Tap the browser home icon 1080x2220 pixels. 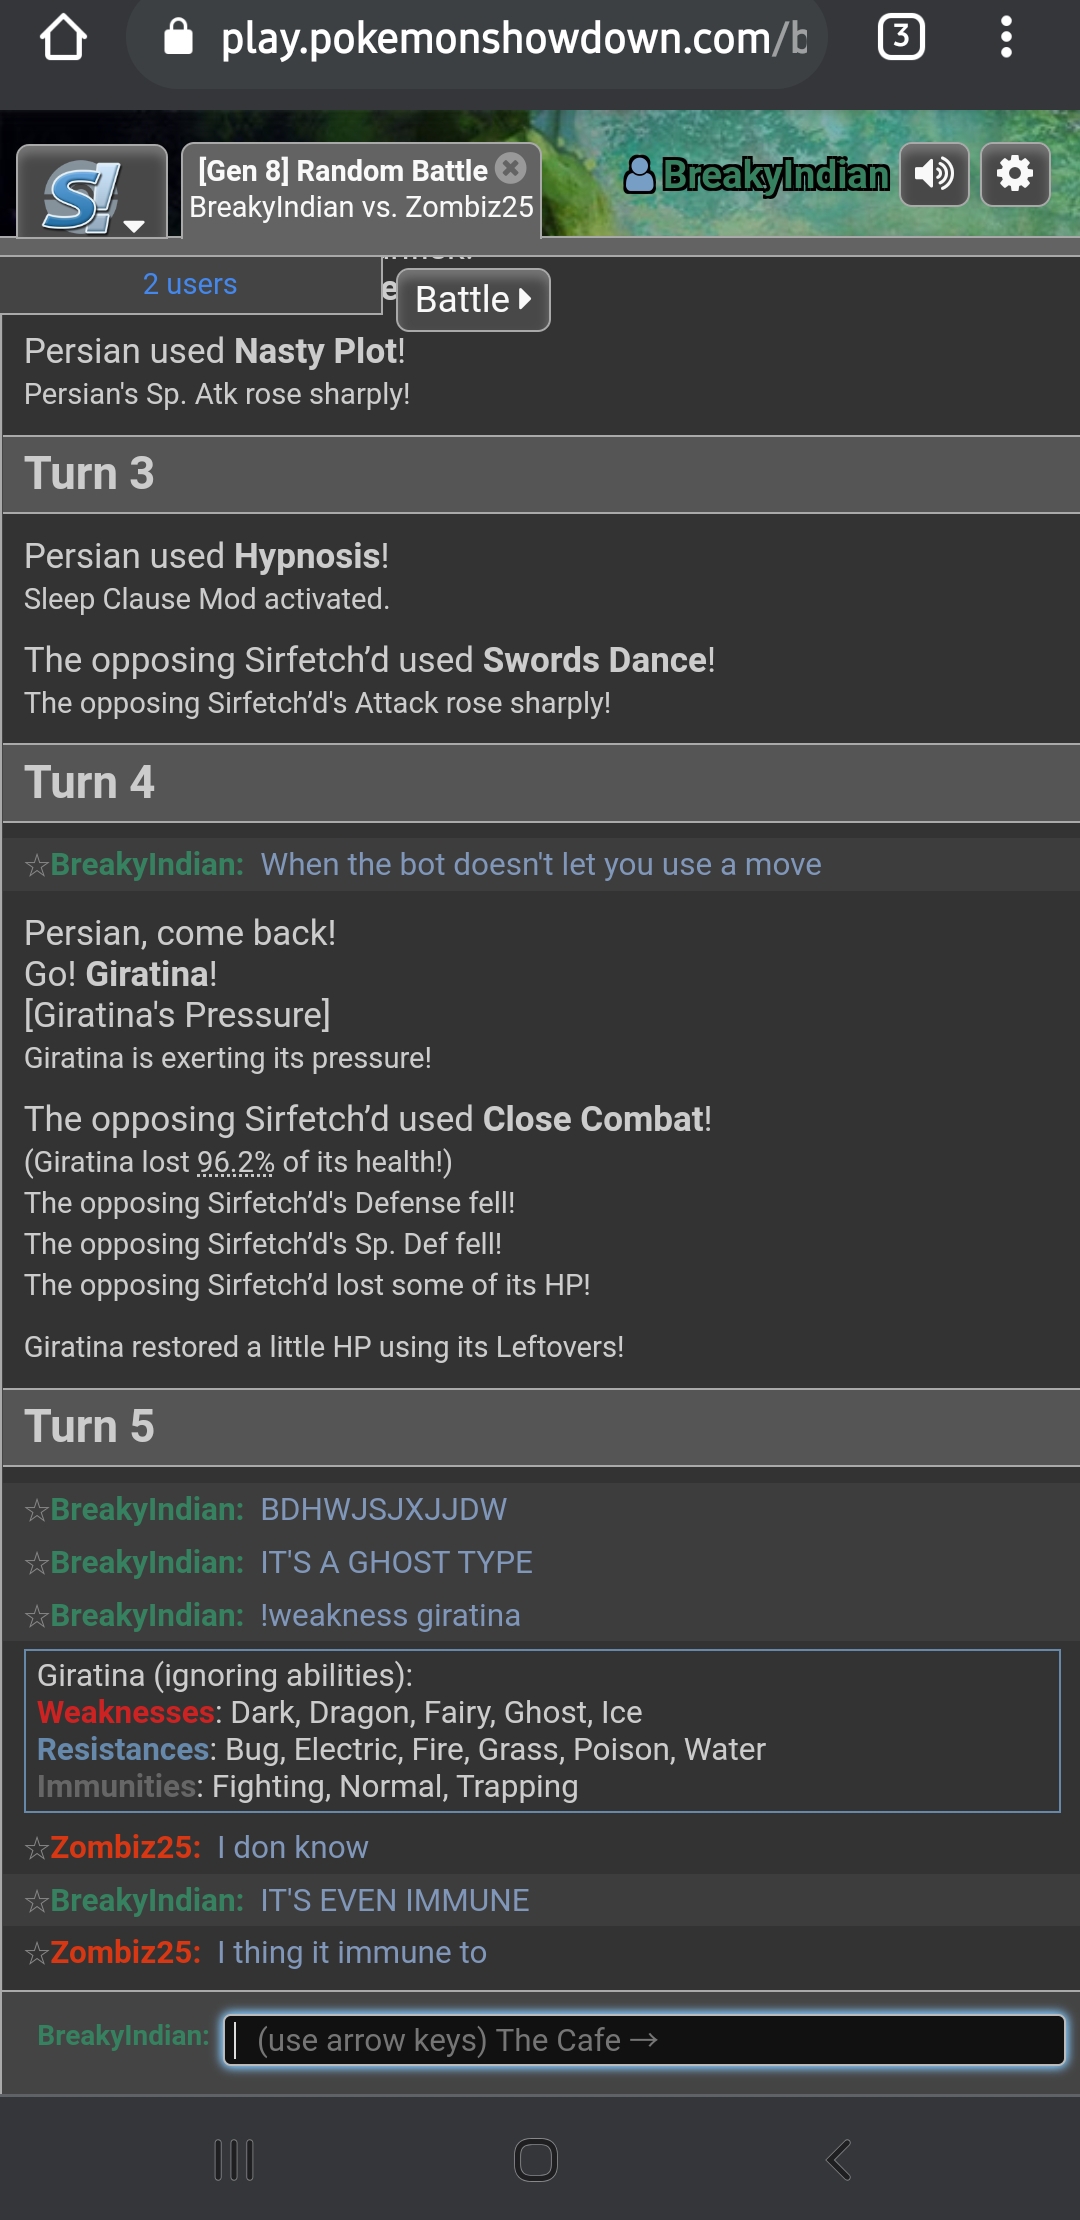coord(63,38)
